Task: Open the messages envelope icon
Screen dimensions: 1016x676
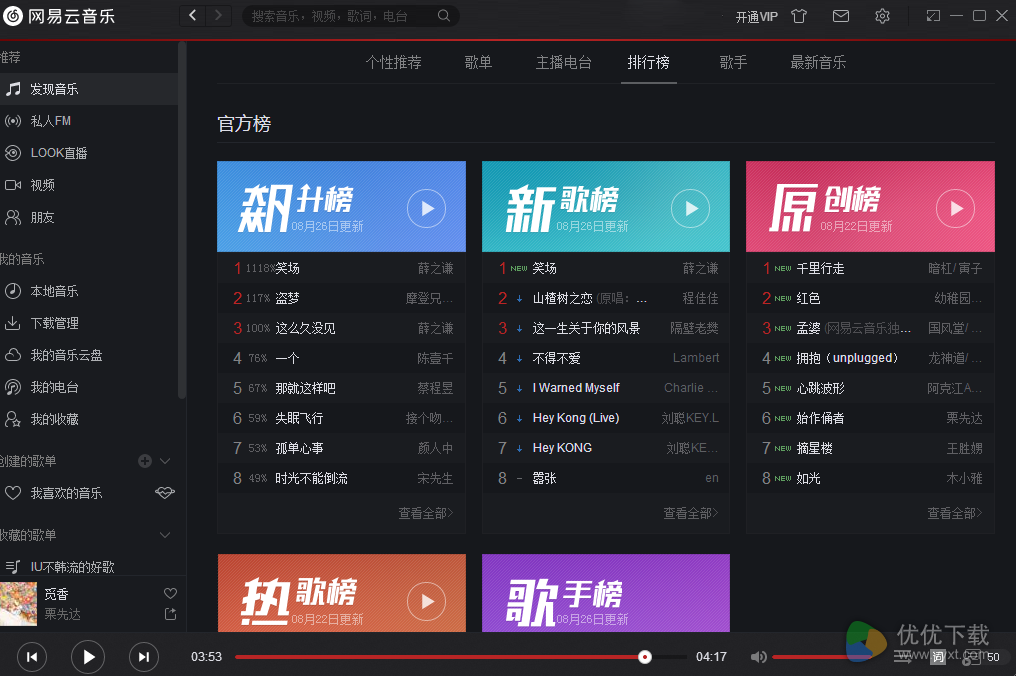Action: tap(840, 16)
